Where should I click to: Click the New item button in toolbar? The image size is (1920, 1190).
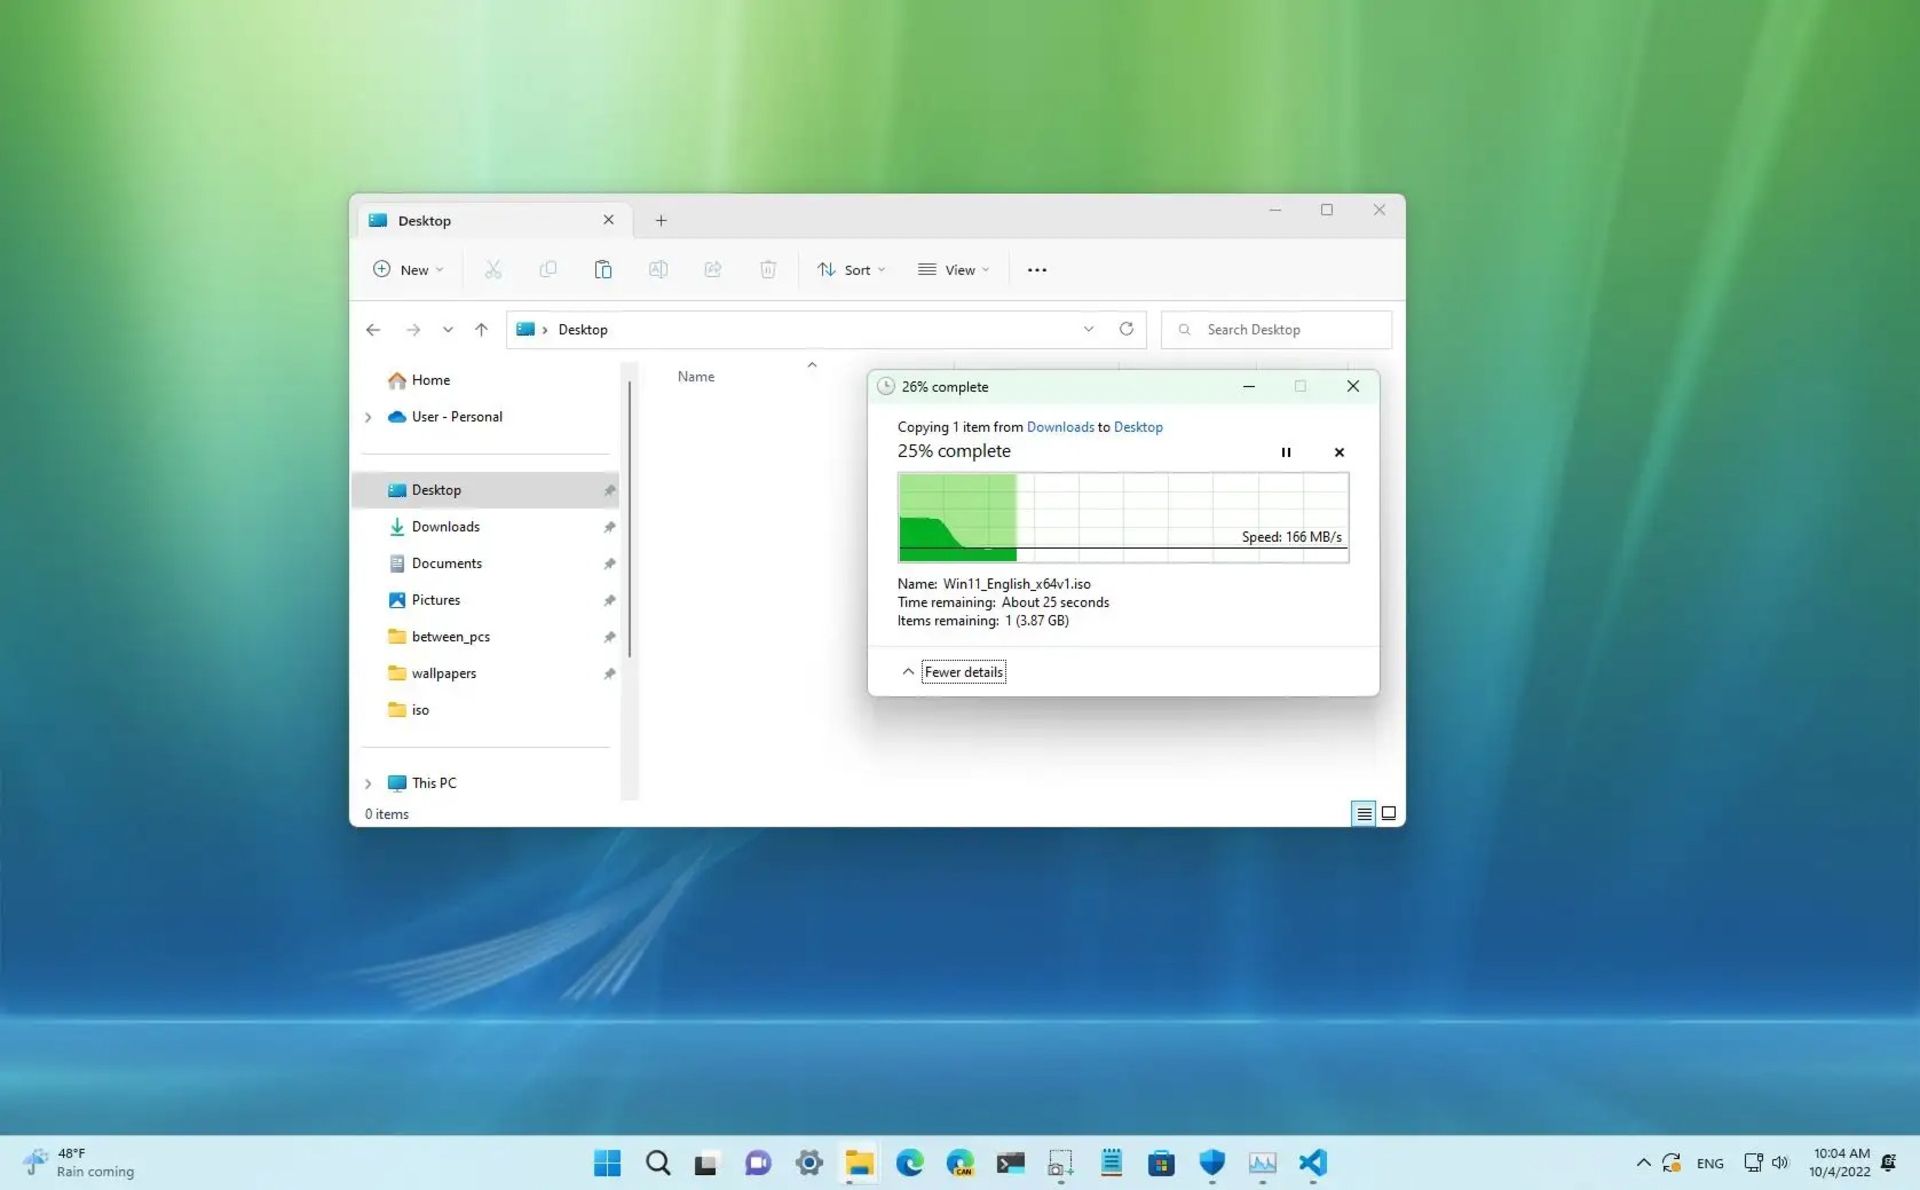click(407, 269)
